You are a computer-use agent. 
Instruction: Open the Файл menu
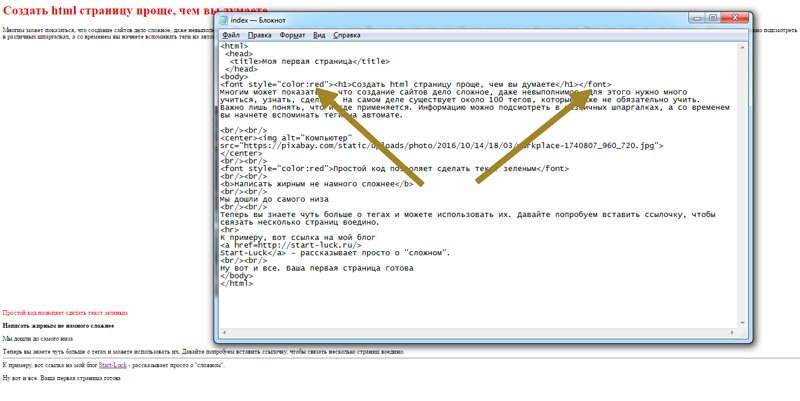point(230,35)
